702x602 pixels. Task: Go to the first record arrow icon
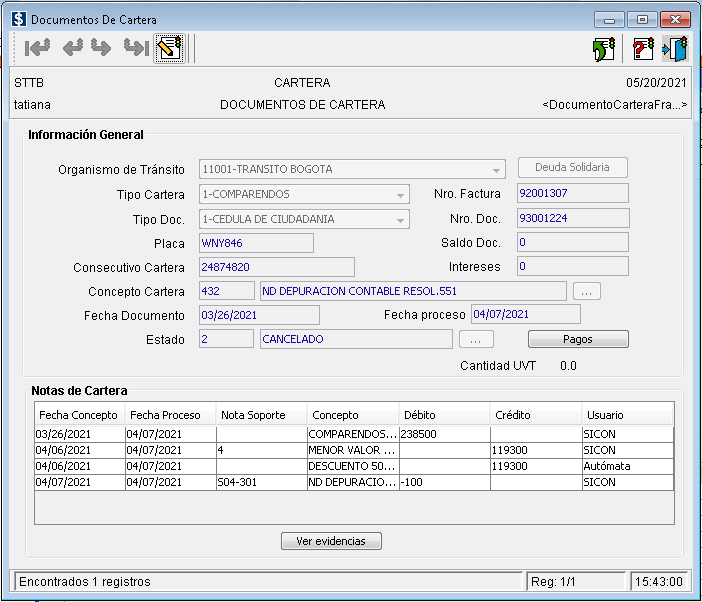[38, 48]
